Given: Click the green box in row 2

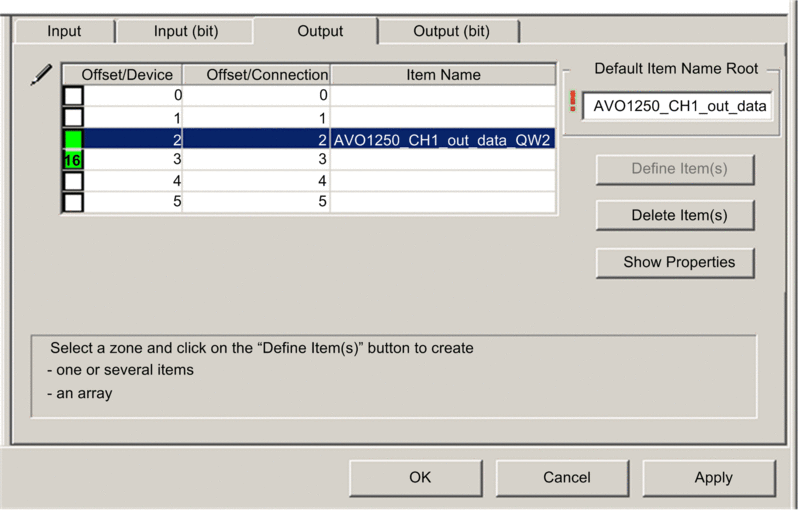Looking at the screenshot, I should [73, 139].
